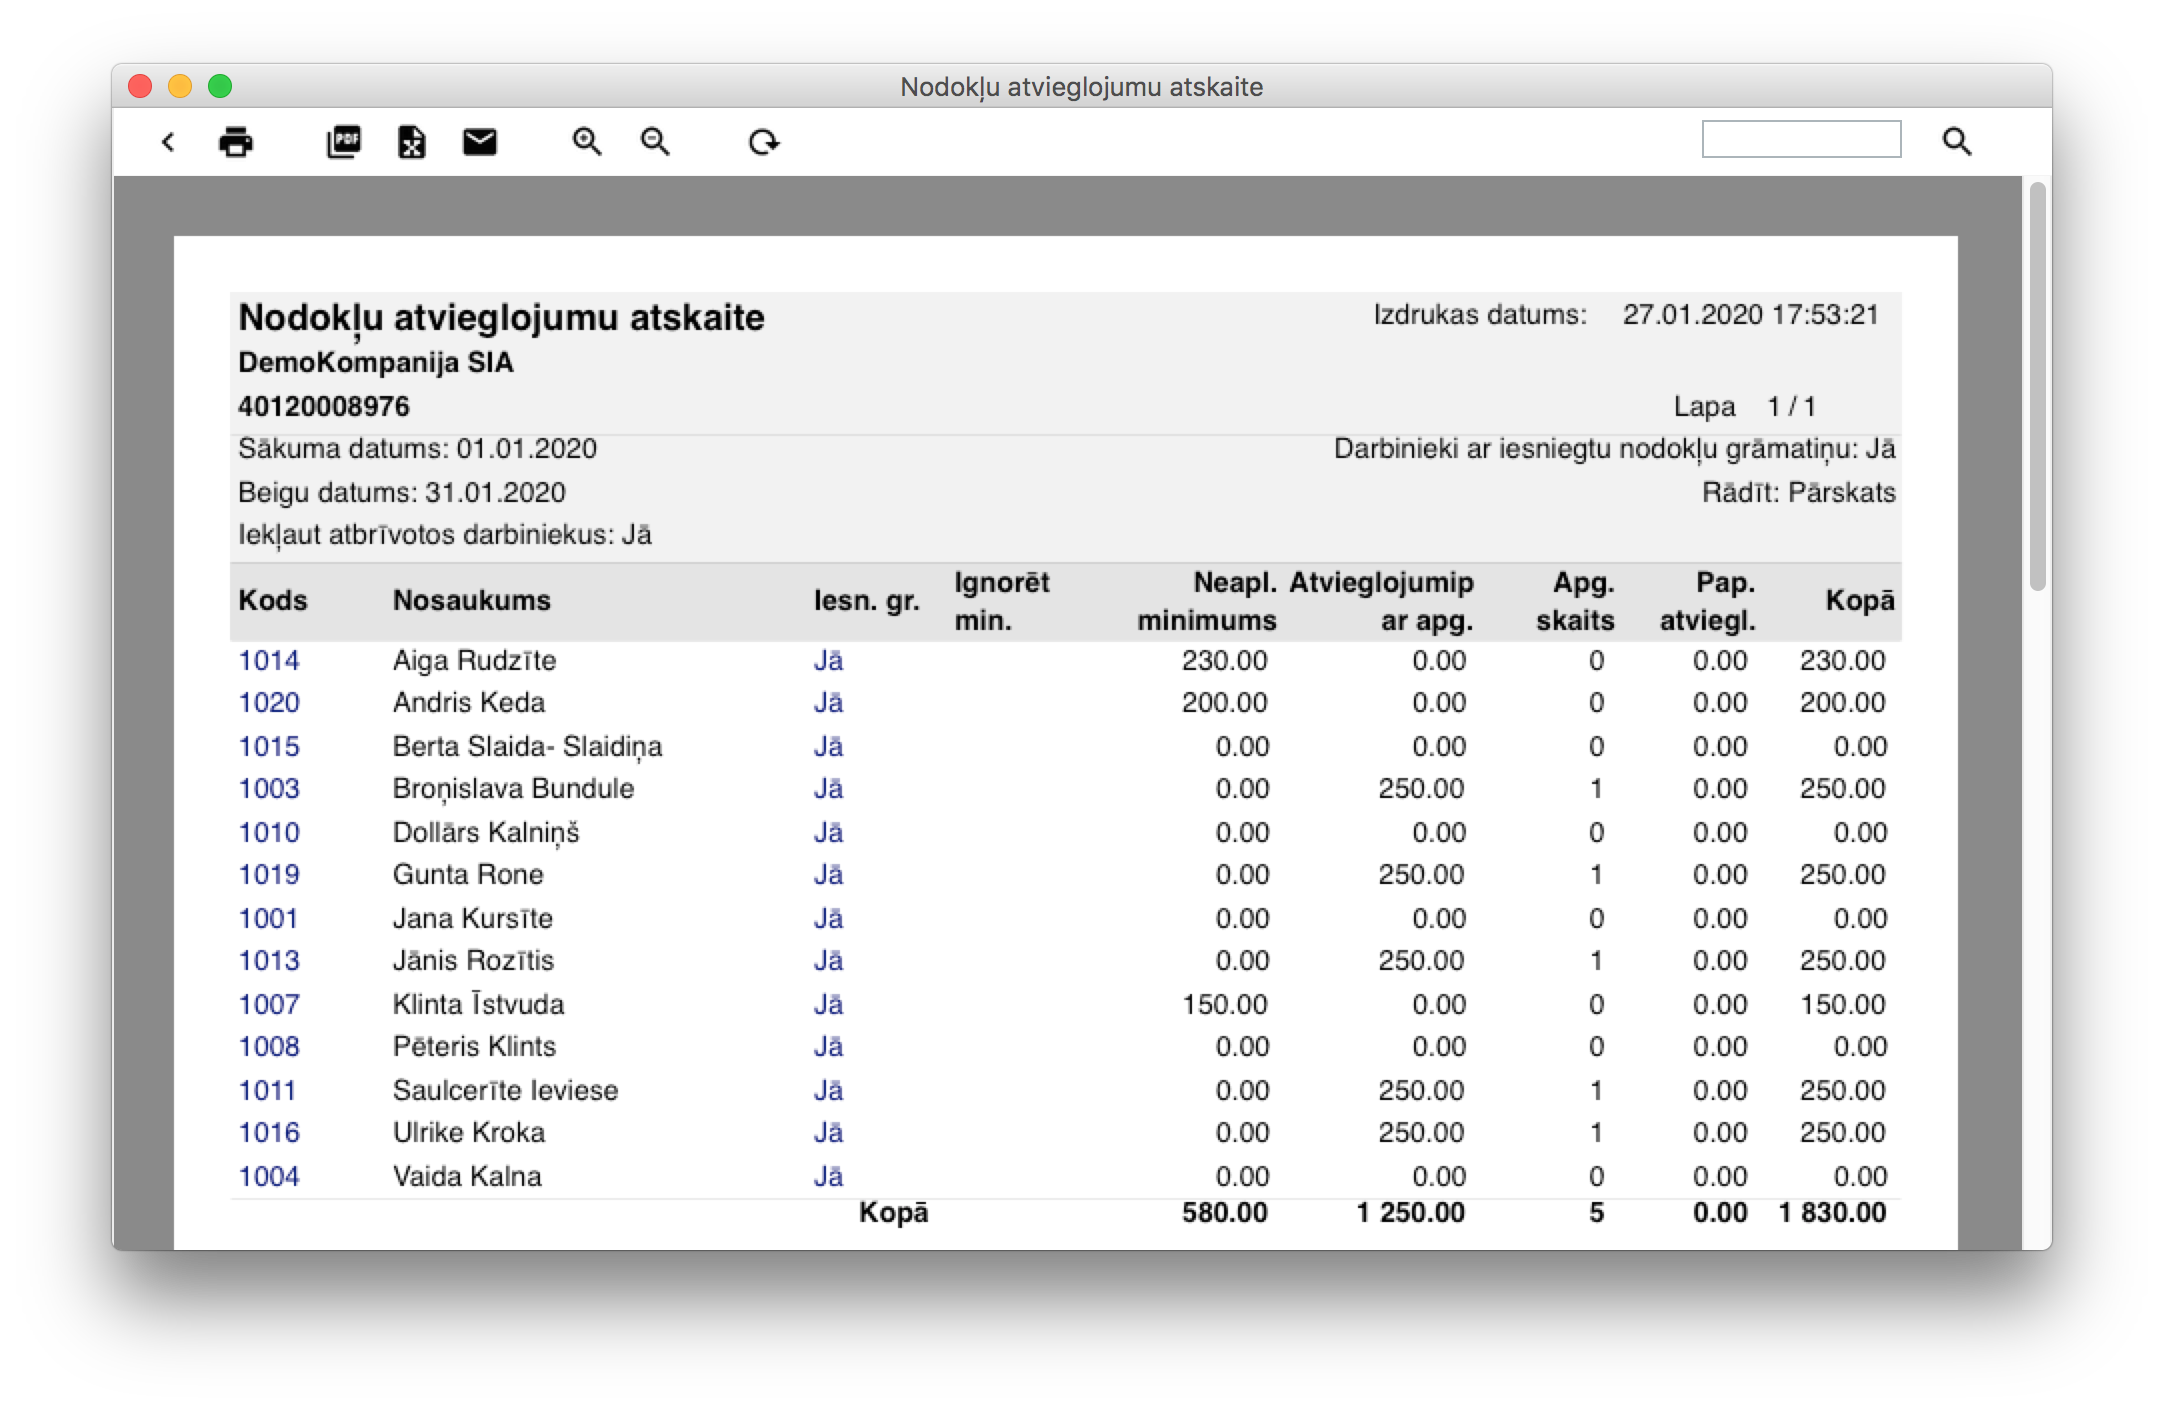This screenshot has height=1410, width=2164.
Task: Click Jā link for Andris Keda
Action: pos(828,703)
